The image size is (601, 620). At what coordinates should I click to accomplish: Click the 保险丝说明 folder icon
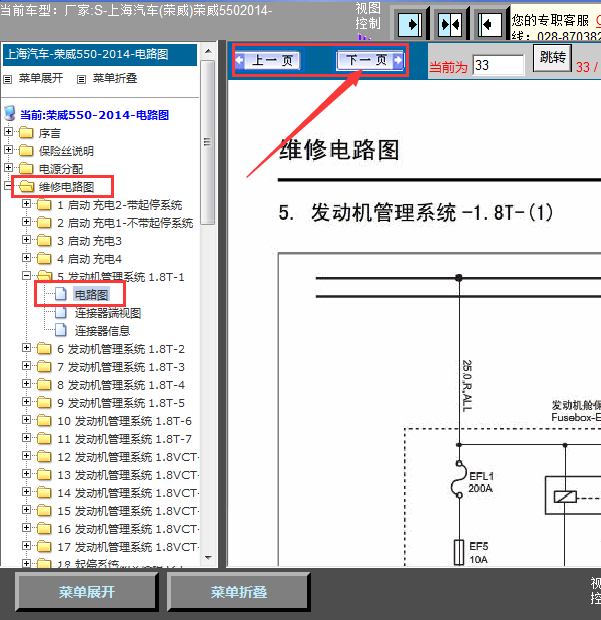pos(26,150)
